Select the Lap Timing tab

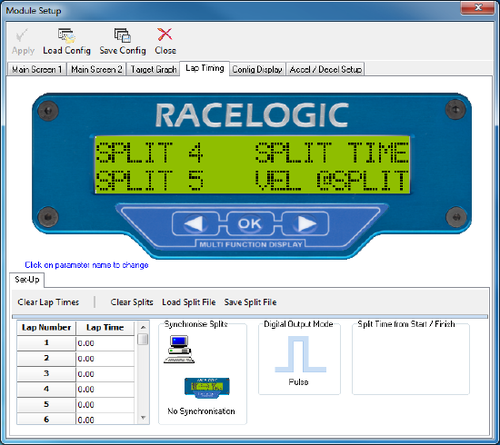point(205,68)
